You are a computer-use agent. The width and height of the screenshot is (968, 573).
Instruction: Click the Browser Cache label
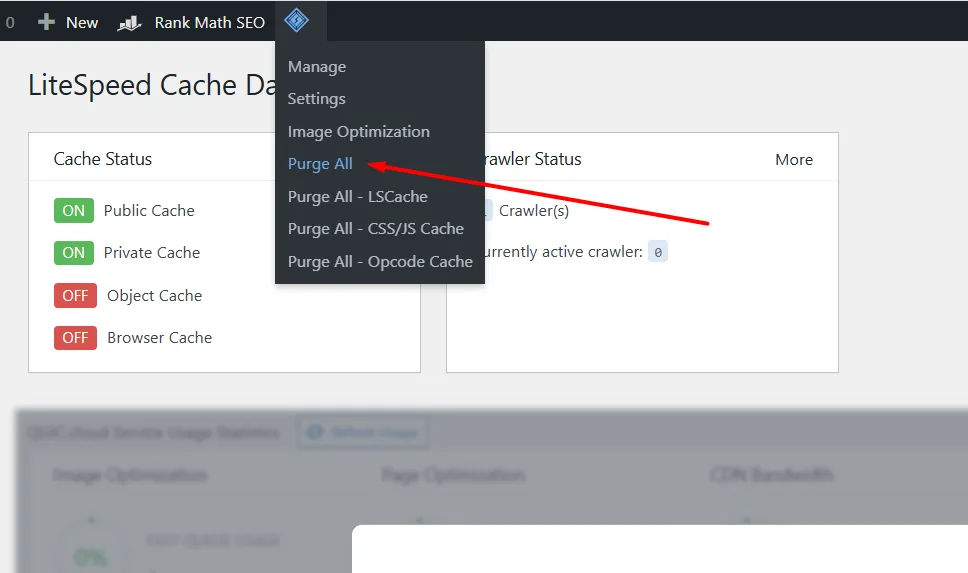pos(159,338)
